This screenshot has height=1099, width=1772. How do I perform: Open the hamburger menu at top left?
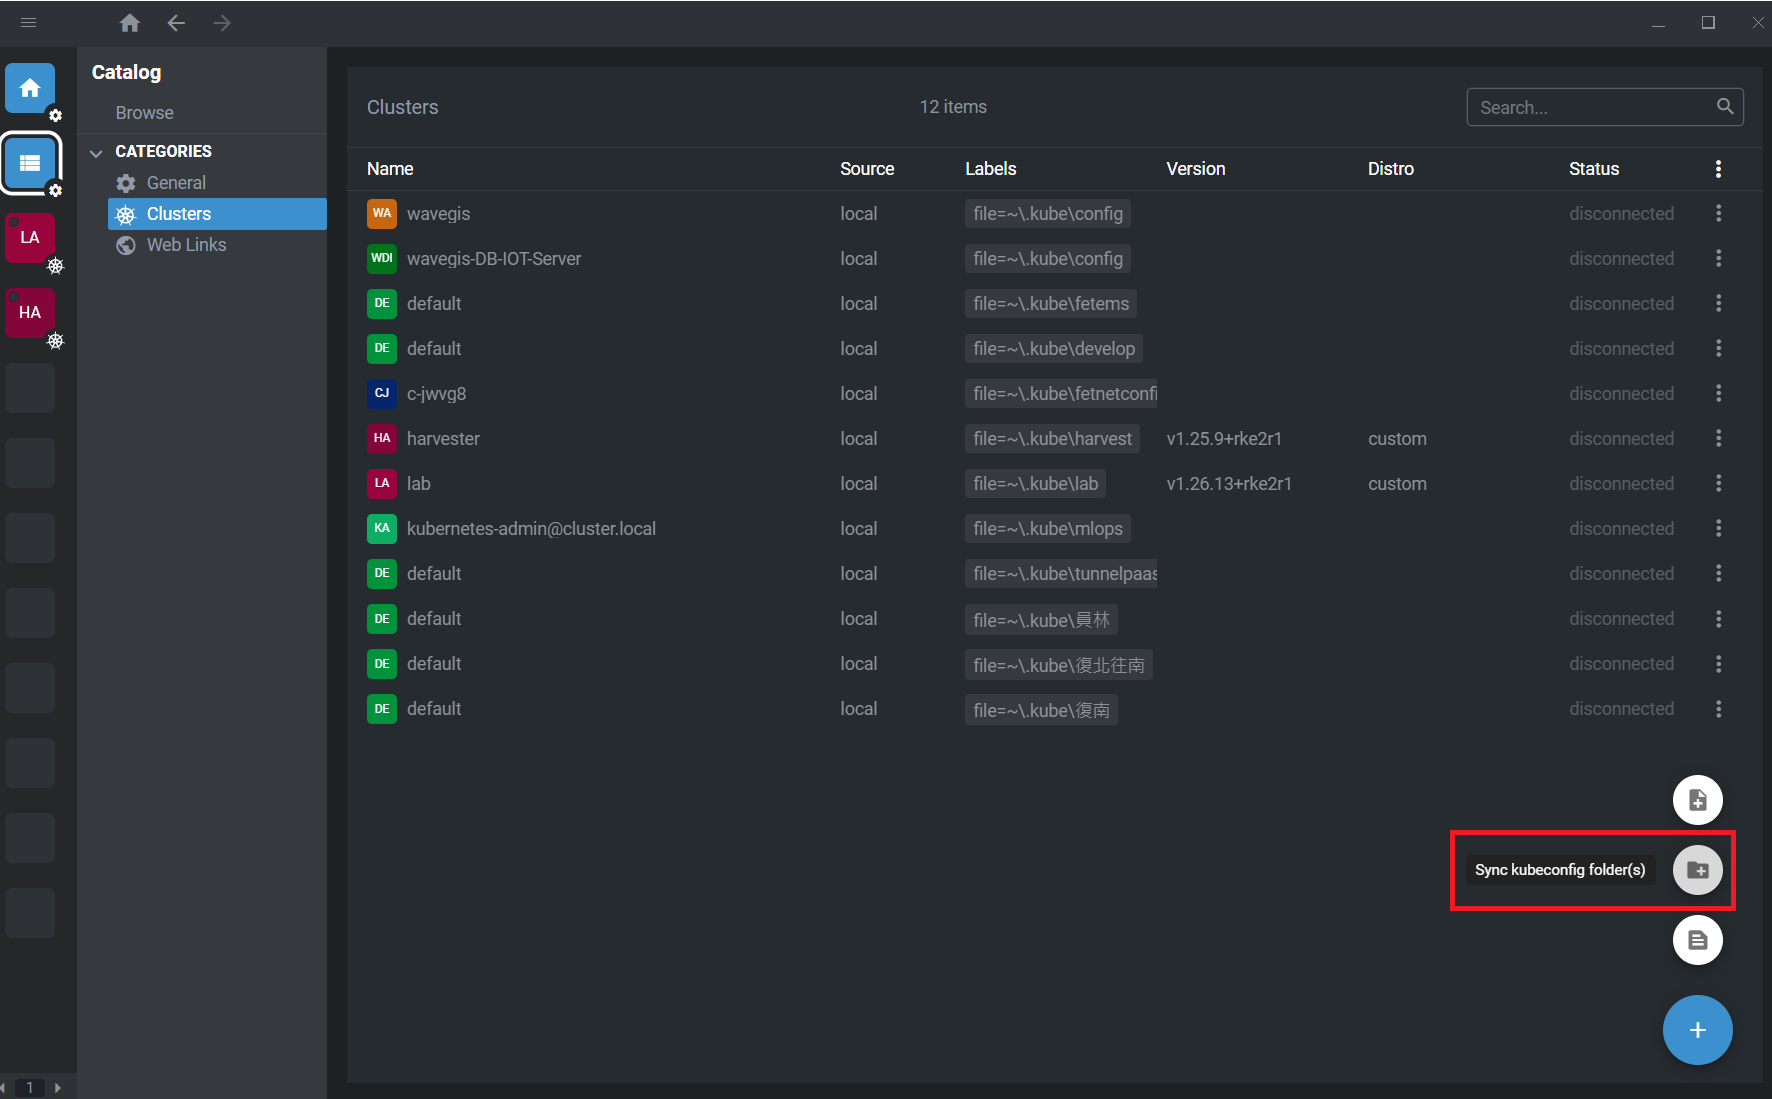click(x=28, y=23)
